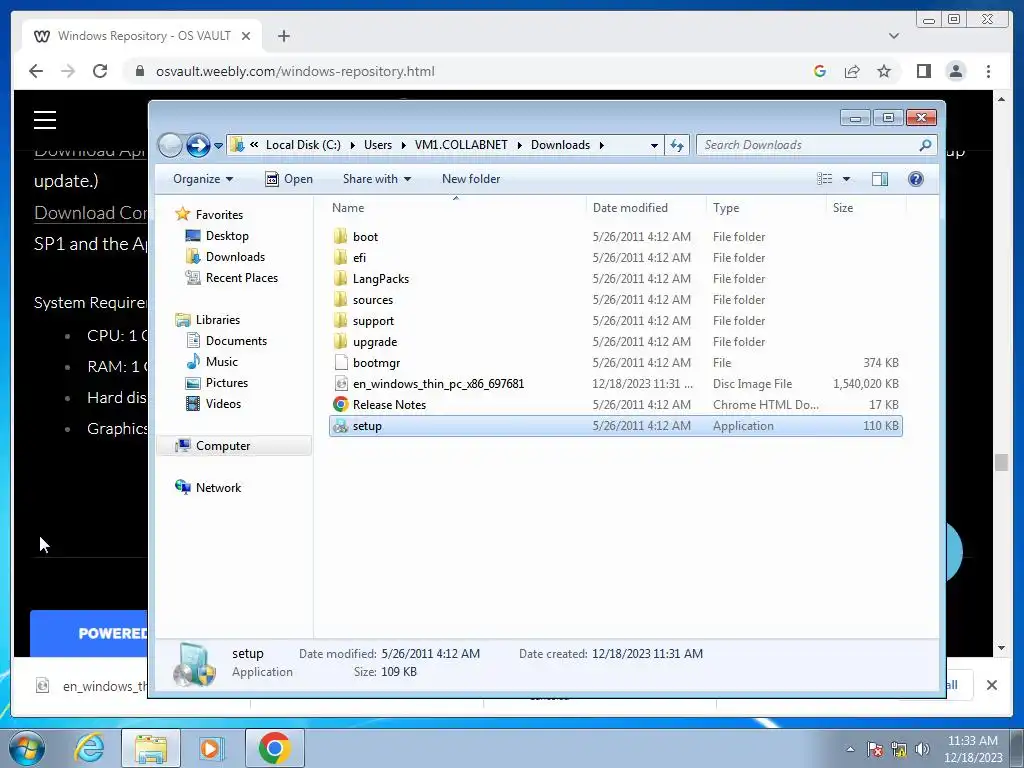Click the Change your view icon

[x=825, y=179]
